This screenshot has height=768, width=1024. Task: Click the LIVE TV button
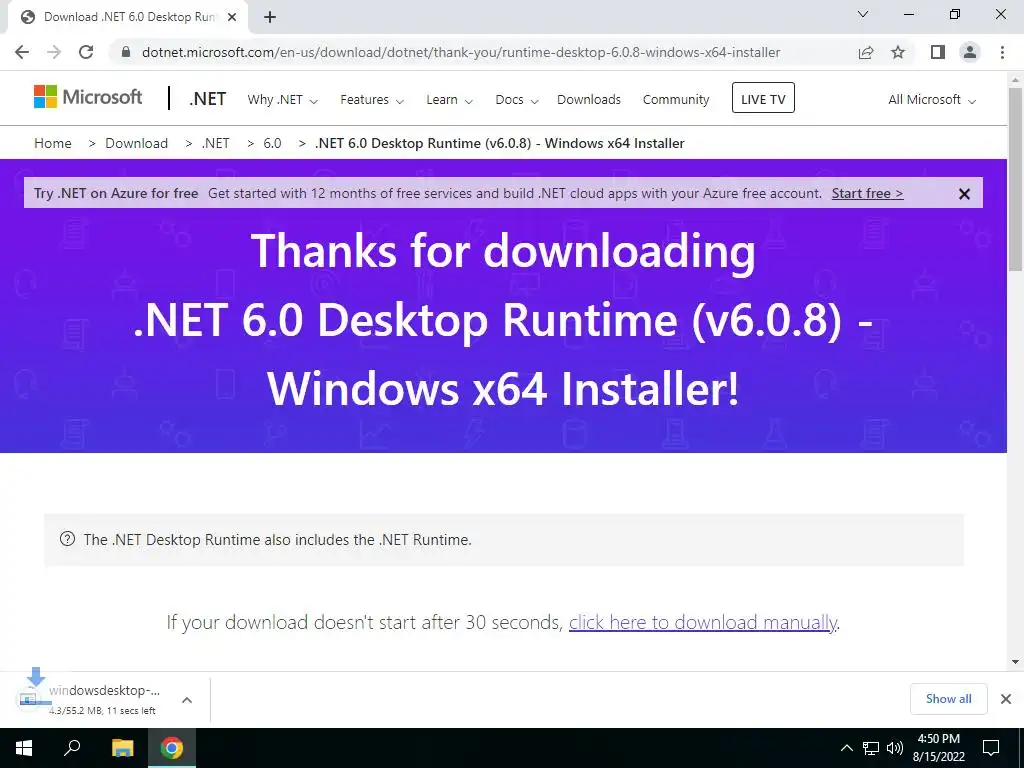tap(763, 98)
